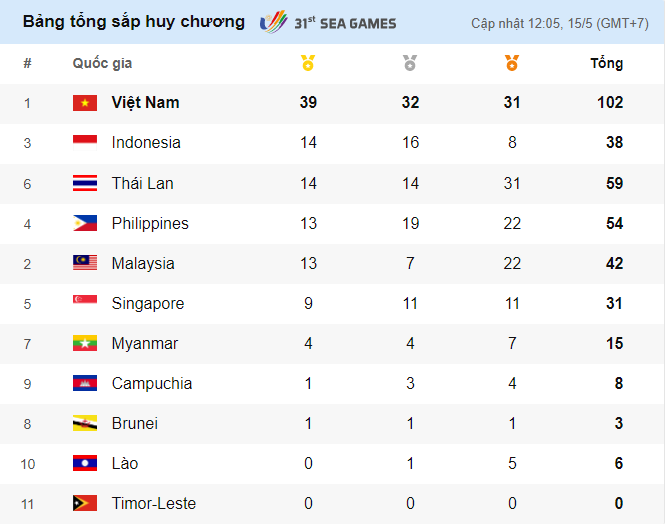This screenshot has height=524, width=665.
Task: Click Vietnam's total of 102 medals
Action: (x=609, y=103)
